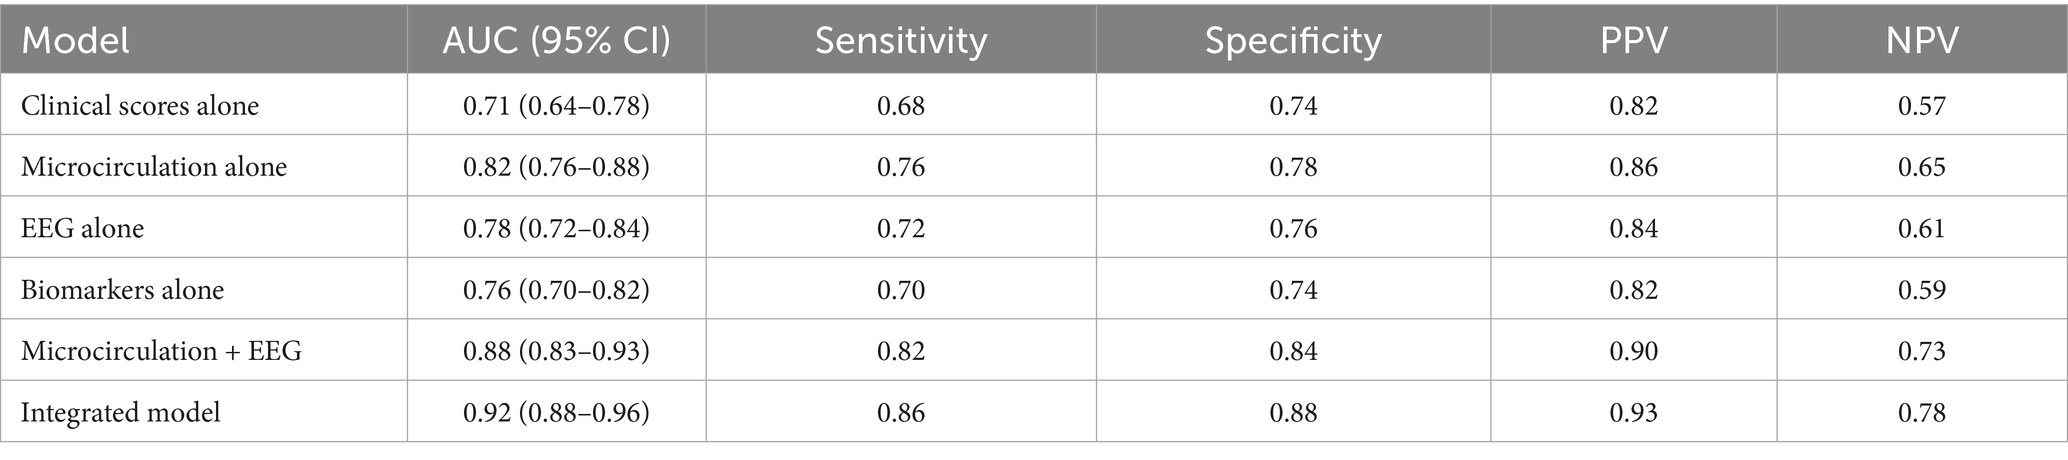Viewport: 2068px width, 460px height.
Task: Click the Model column header
Action: click(76, 41)
